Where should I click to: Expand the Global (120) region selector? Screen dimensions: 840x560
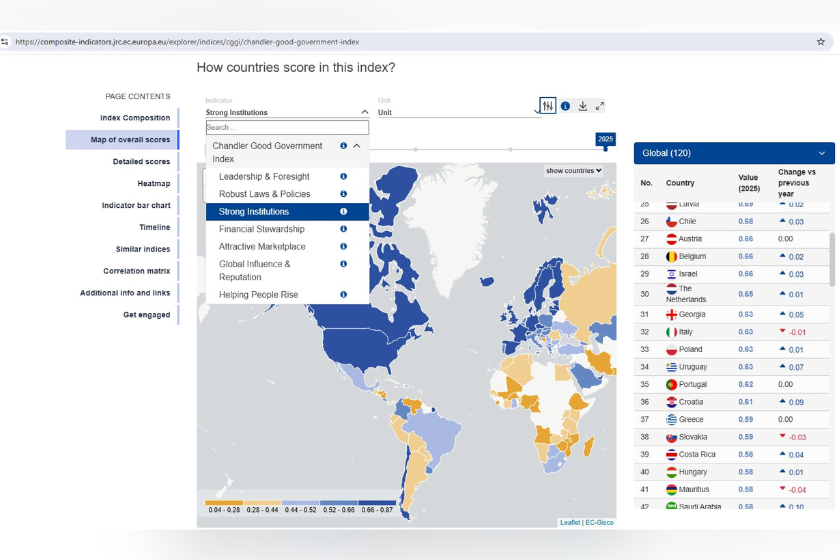821,153
